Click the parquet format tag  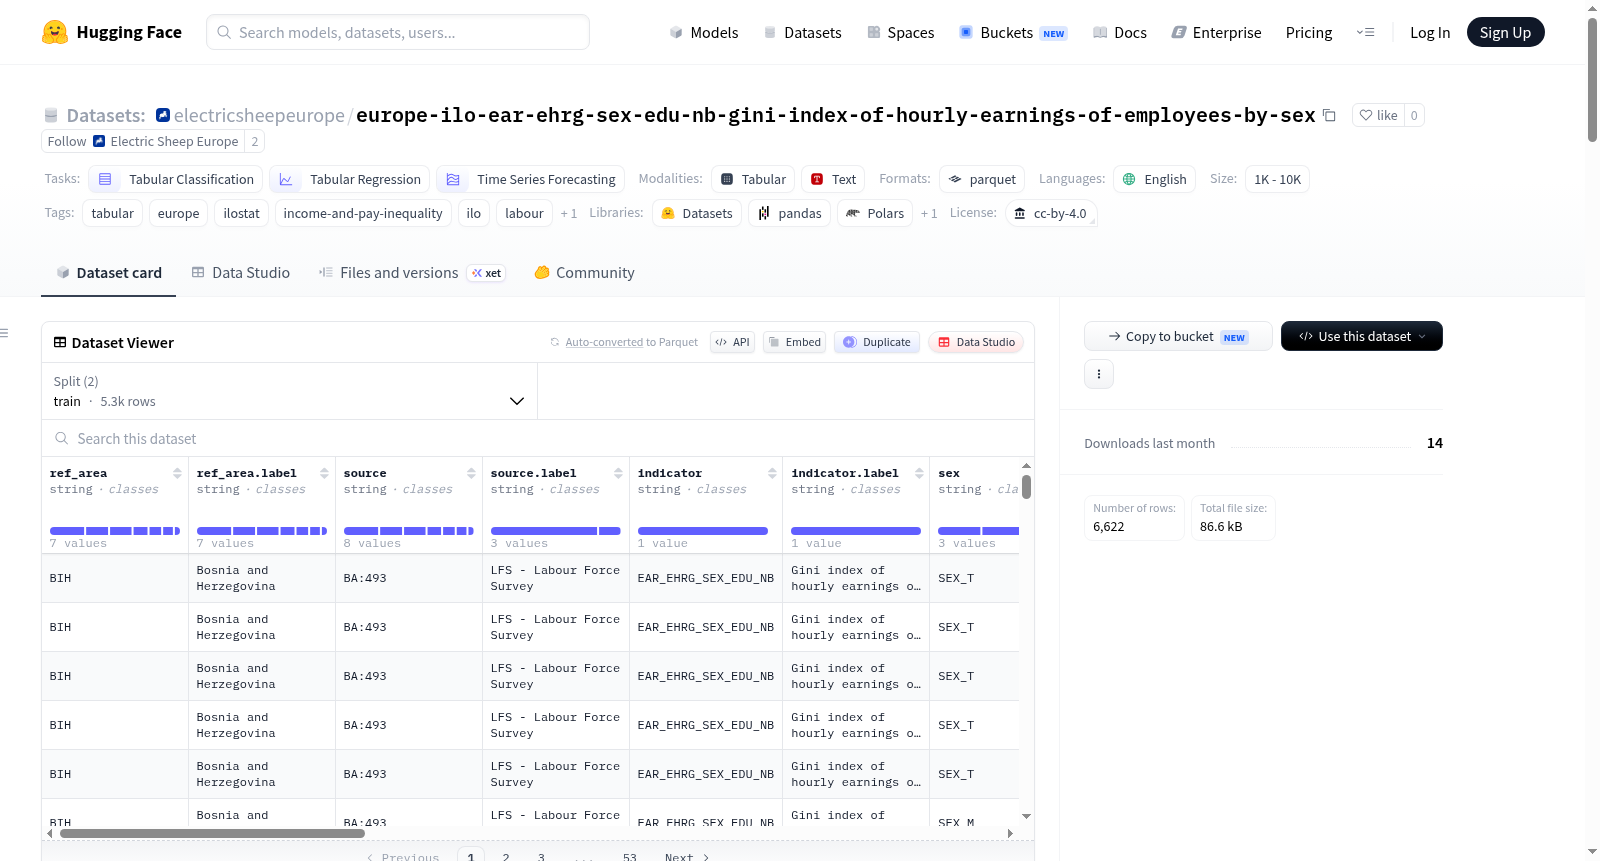[x=982, y=179]
